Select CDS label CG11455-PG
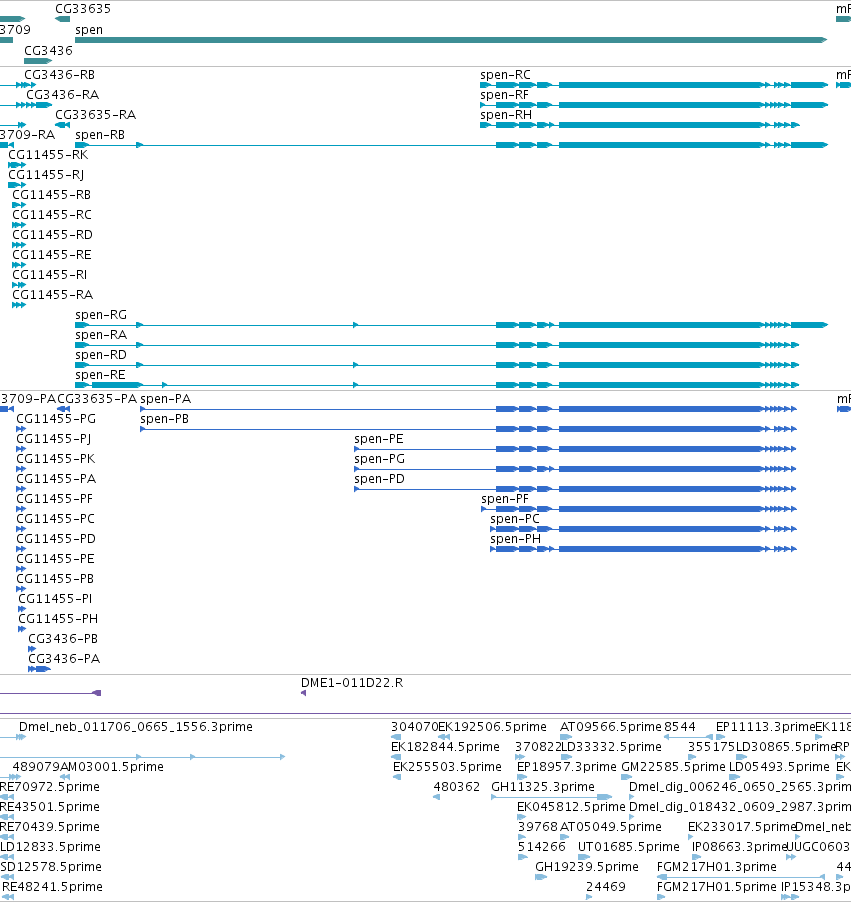 pyautogui.click(x=56, y=419)
